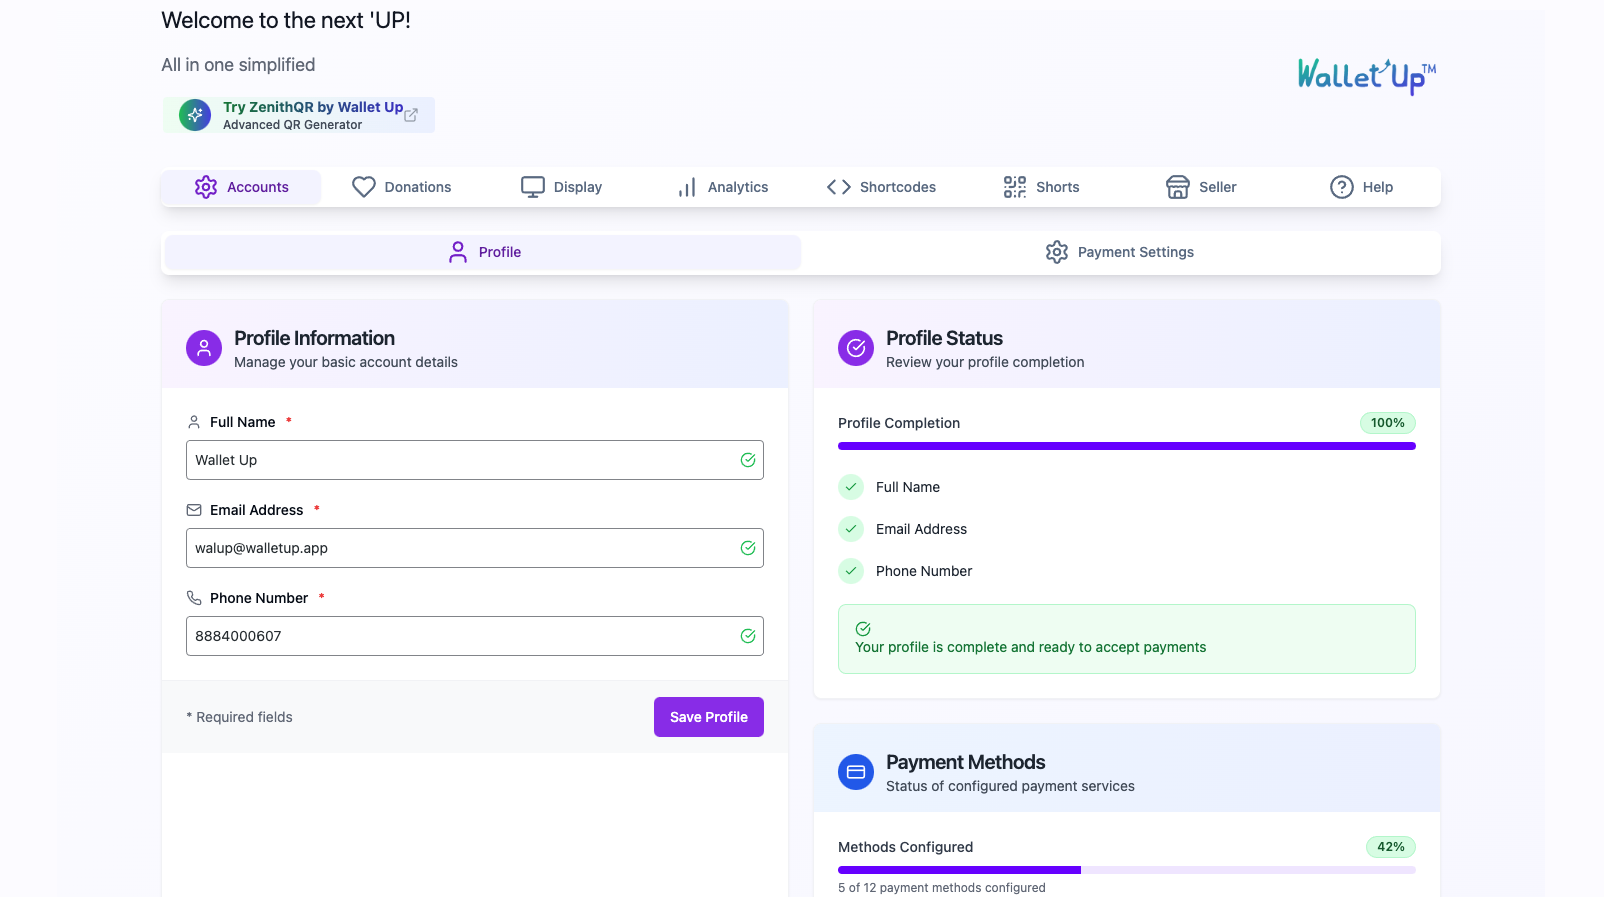
Task: Click the Payment Methods card icon
Action: pos(856,772)
